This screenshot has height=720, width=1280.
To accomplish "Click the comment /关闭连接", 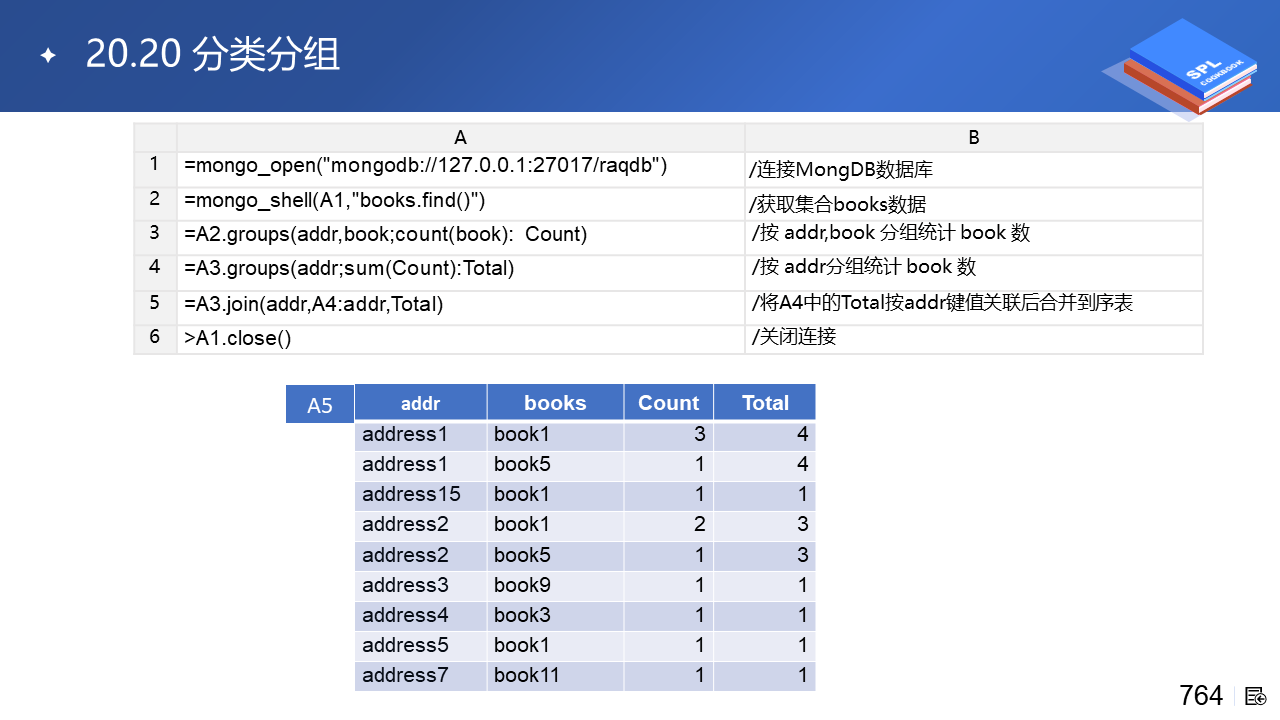I will pos(794,337).
